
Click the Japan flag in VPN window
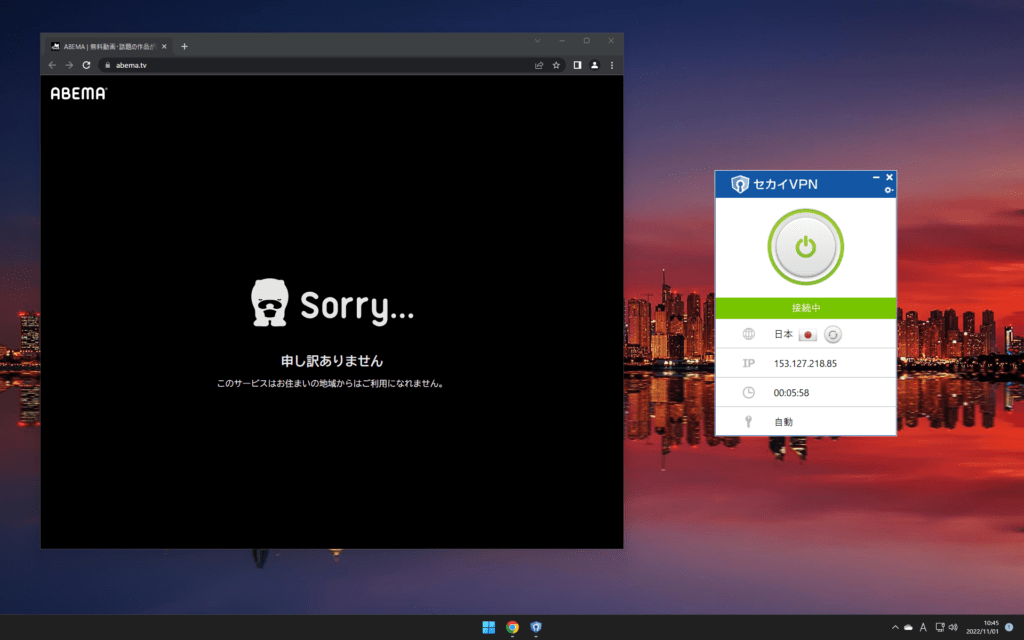[x=808, y=334]
